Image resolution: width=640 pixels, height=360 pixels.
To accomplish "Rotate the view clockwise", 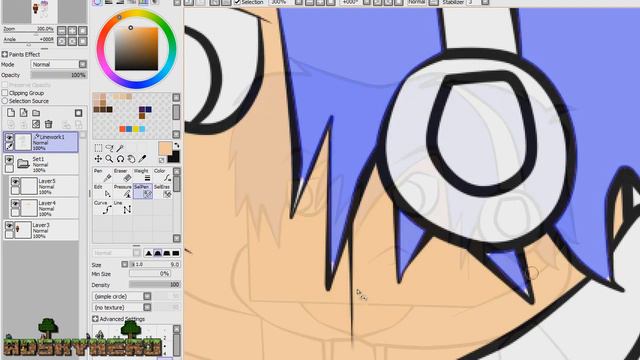I will coord(72,41).
